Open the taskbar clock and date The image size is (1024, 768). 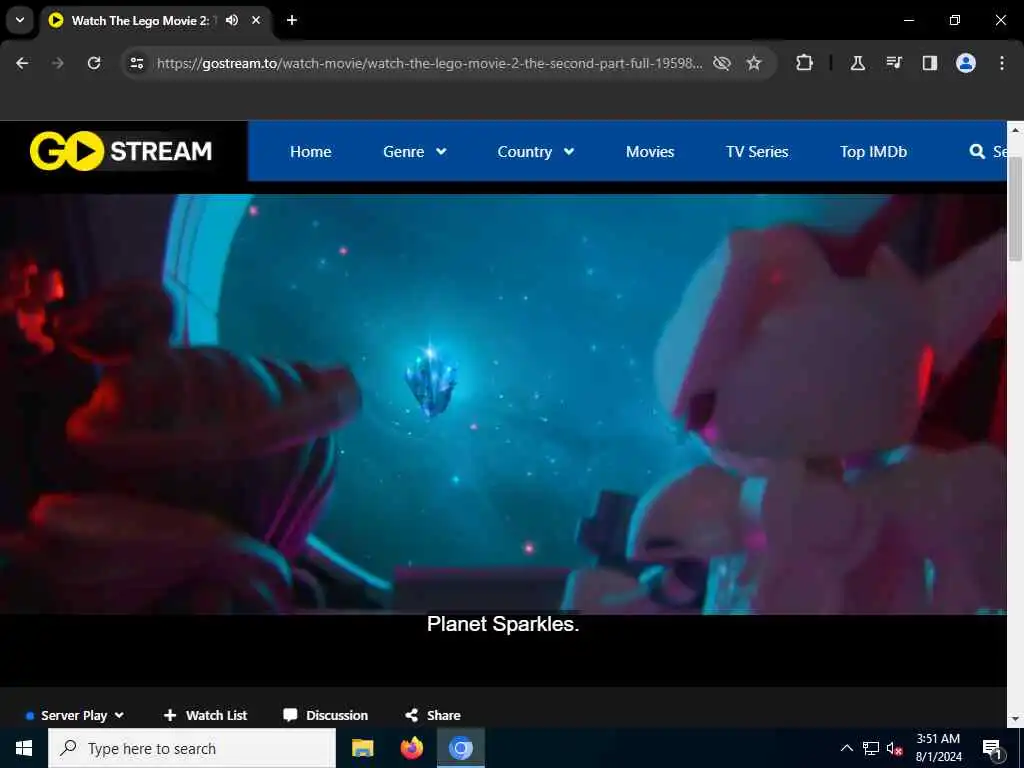pos(938,748)
